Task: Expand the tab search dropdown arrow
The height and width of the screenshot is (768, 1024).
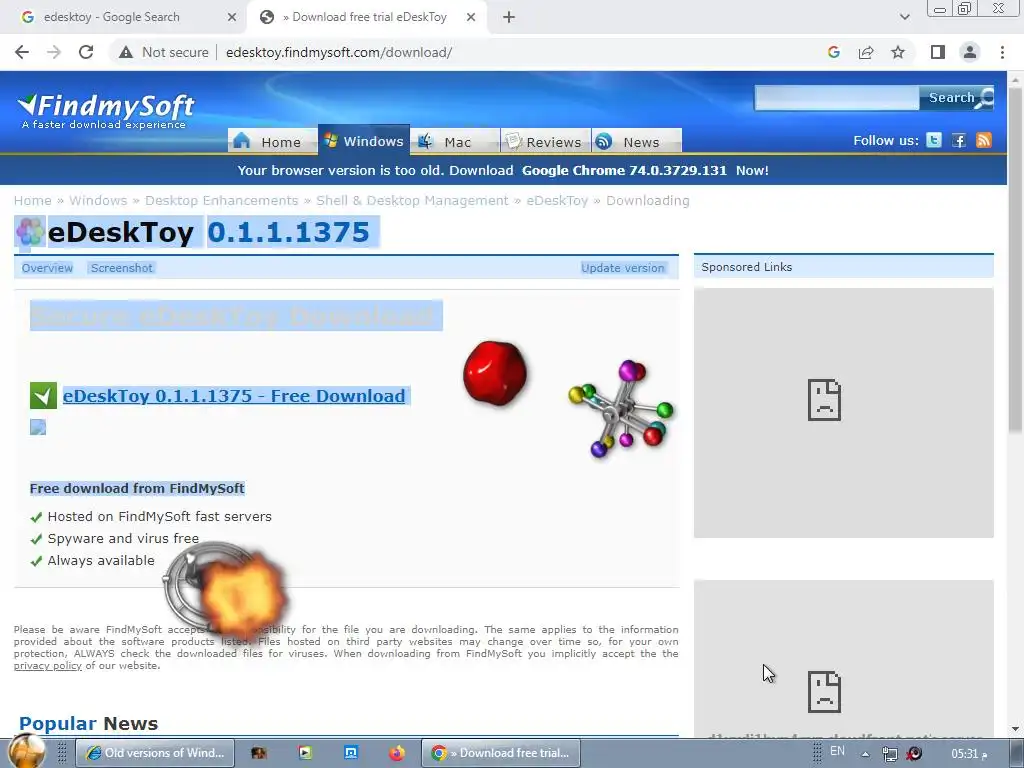Action: (x=904, y=17)
